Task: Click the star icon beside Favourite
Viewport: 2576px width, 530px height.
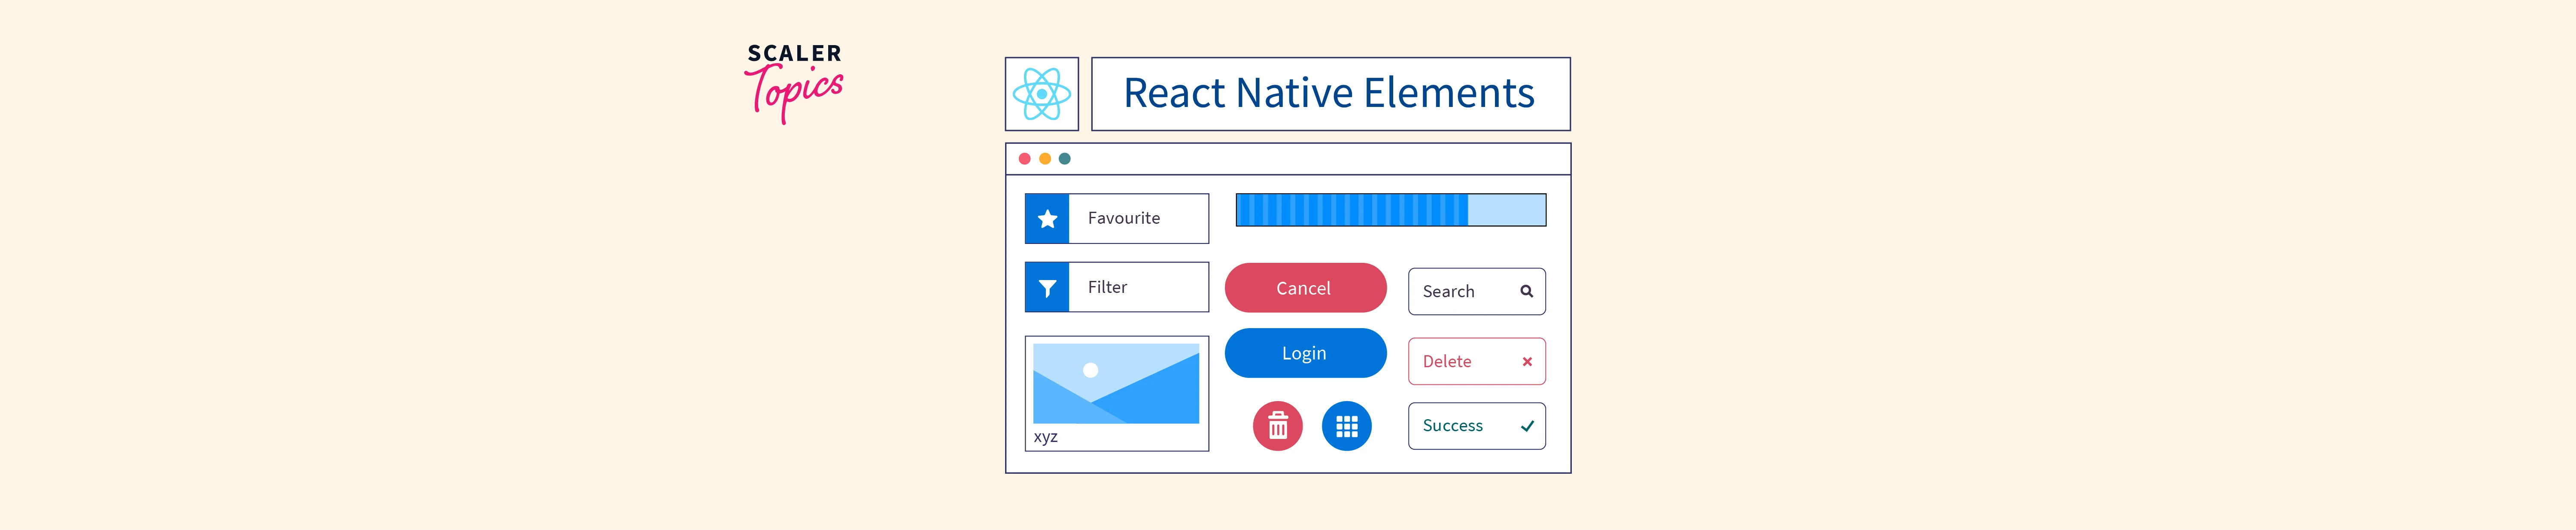Action: click(1047, 219)
